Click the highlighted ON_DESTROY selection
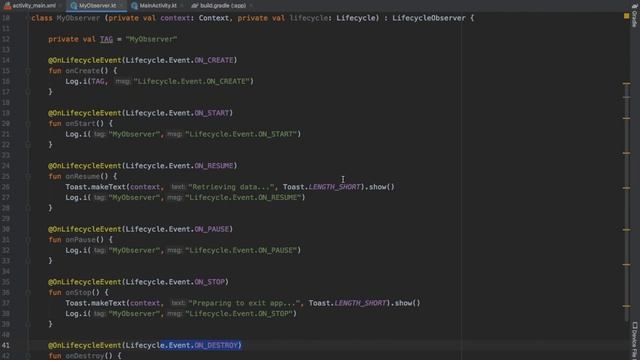This screenshot has height=360, width=640. [x=201, y=345]
